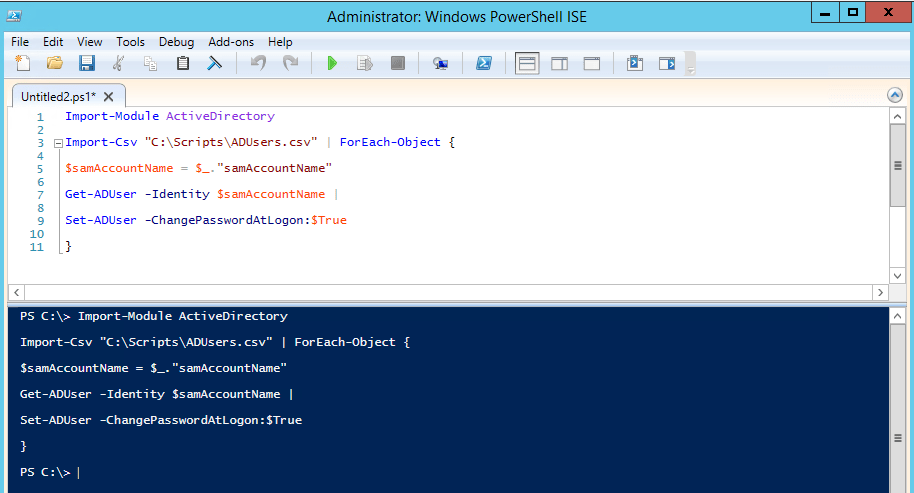Maximize the PowerShell ISE window

click(853, 13)
